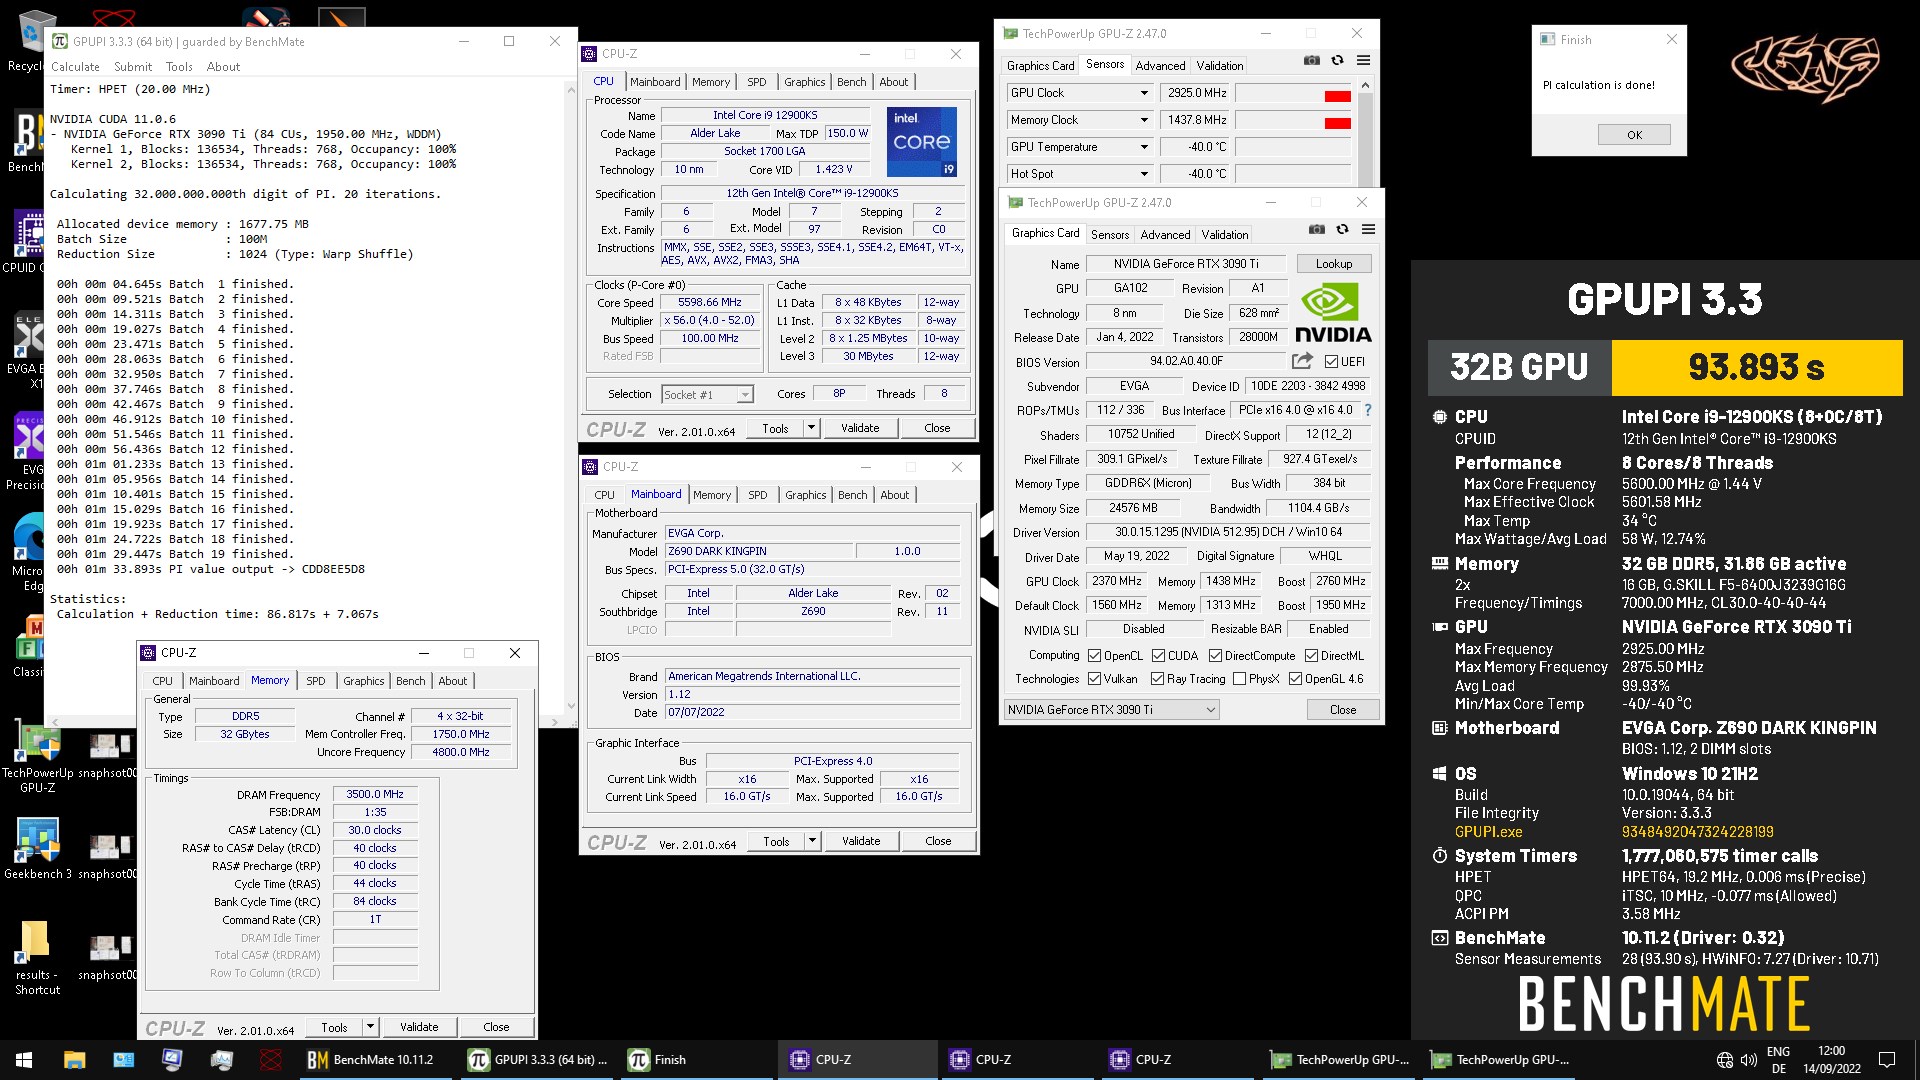This screenshot has height=1080, width=1920.
Task: Expand the GPU Temperature sensor dropdown
Action: coord(1144,147)
